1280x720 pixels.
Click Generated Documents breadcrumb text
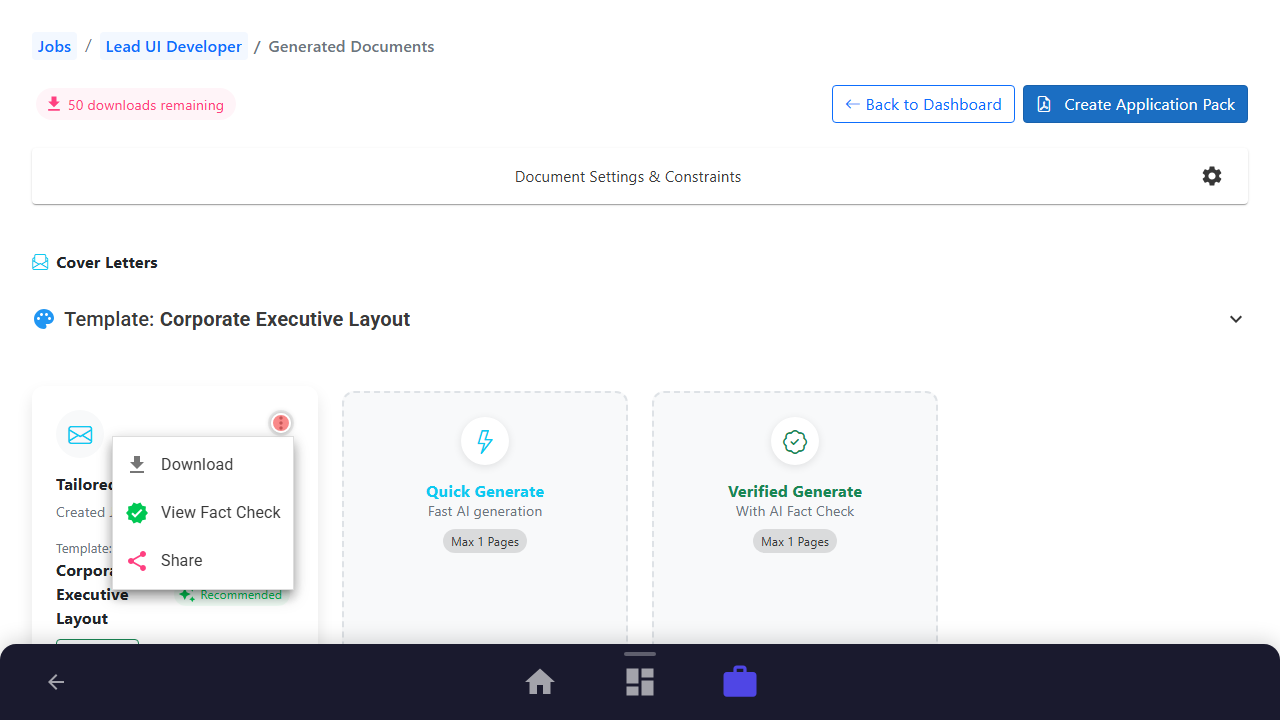click(x=351, y=46)
